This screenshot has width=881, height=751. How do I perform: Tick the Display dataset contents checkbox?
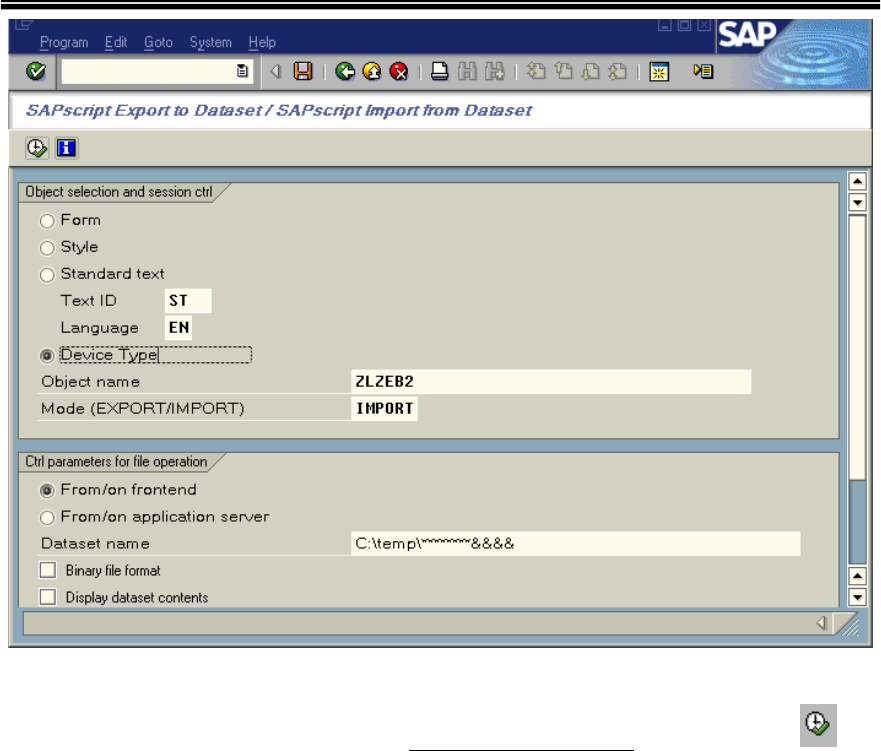click(48, 597)
